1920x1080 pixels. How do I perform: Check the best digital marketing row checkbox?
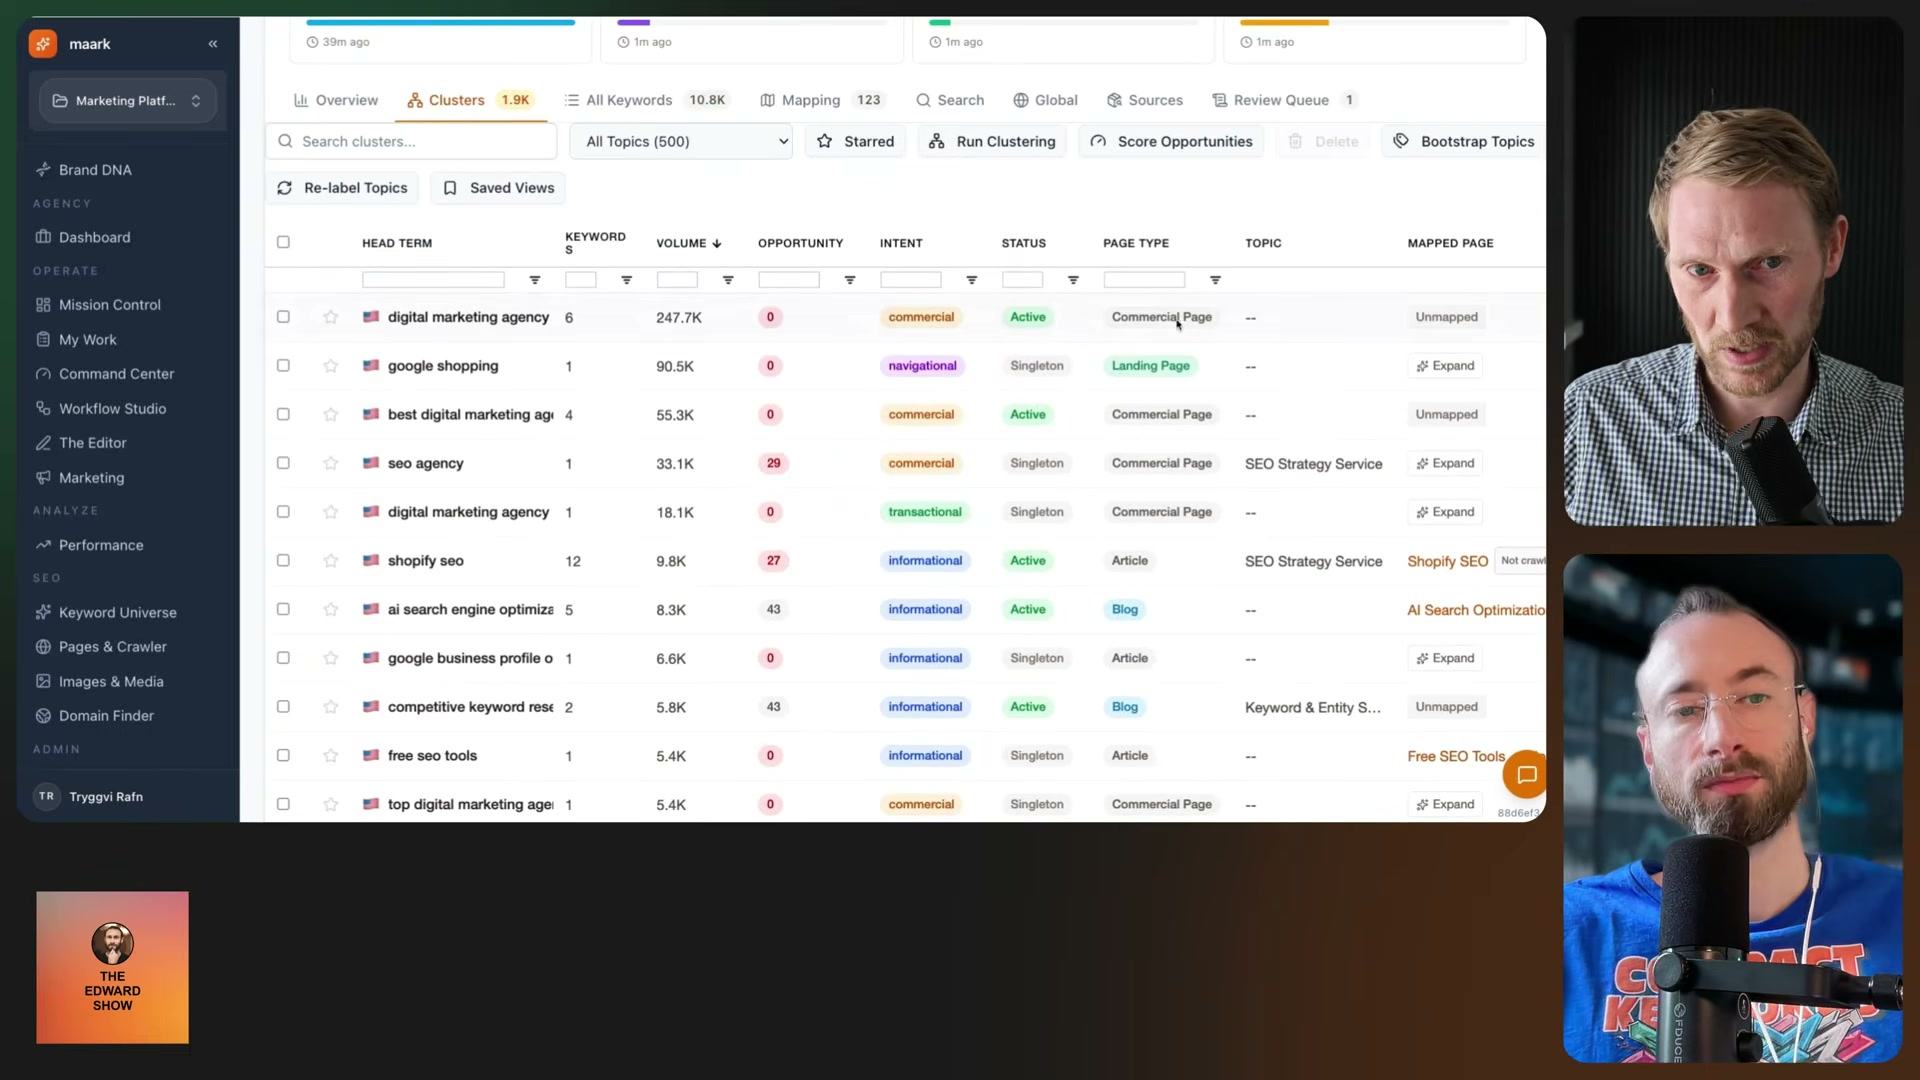(283, 414)
